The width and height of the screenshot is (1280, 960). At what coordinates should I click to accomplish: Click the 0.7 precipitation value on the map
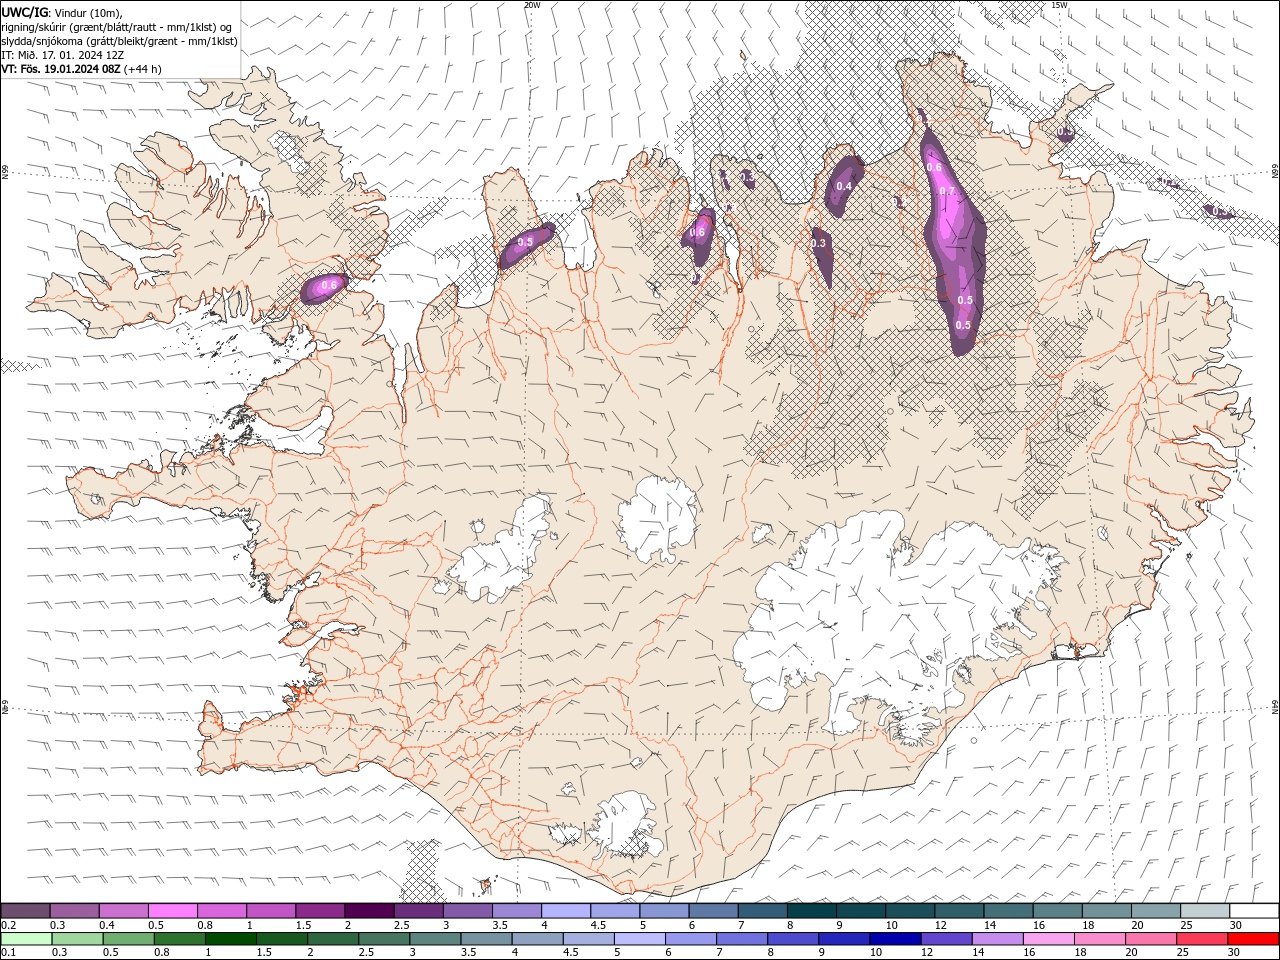[947, 192]
